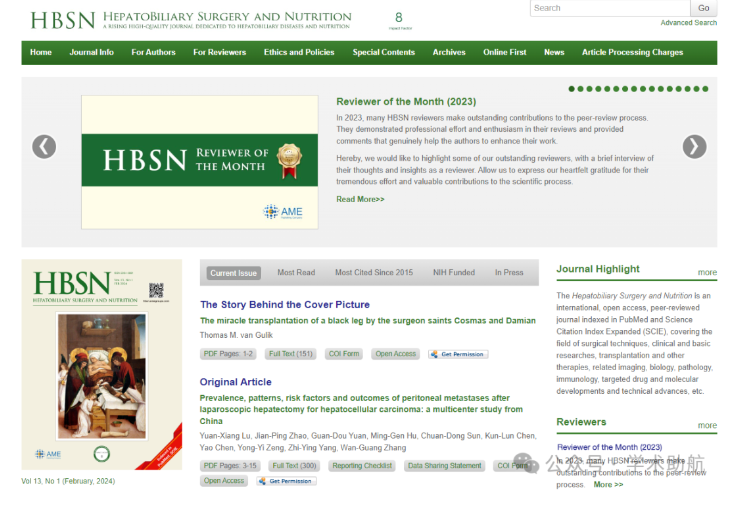
Task: Open the miracle transplantation article title
Action: point(367,321)
